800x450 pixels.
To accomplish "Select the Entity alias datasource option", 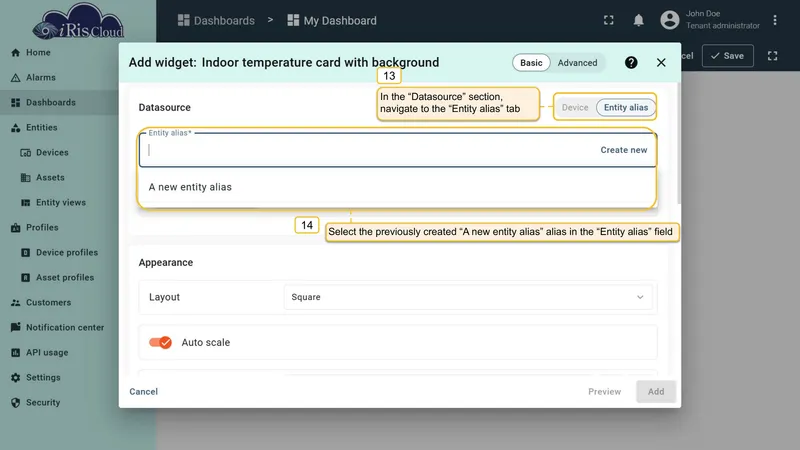I will pyautogui.click(x=626, y=107).
